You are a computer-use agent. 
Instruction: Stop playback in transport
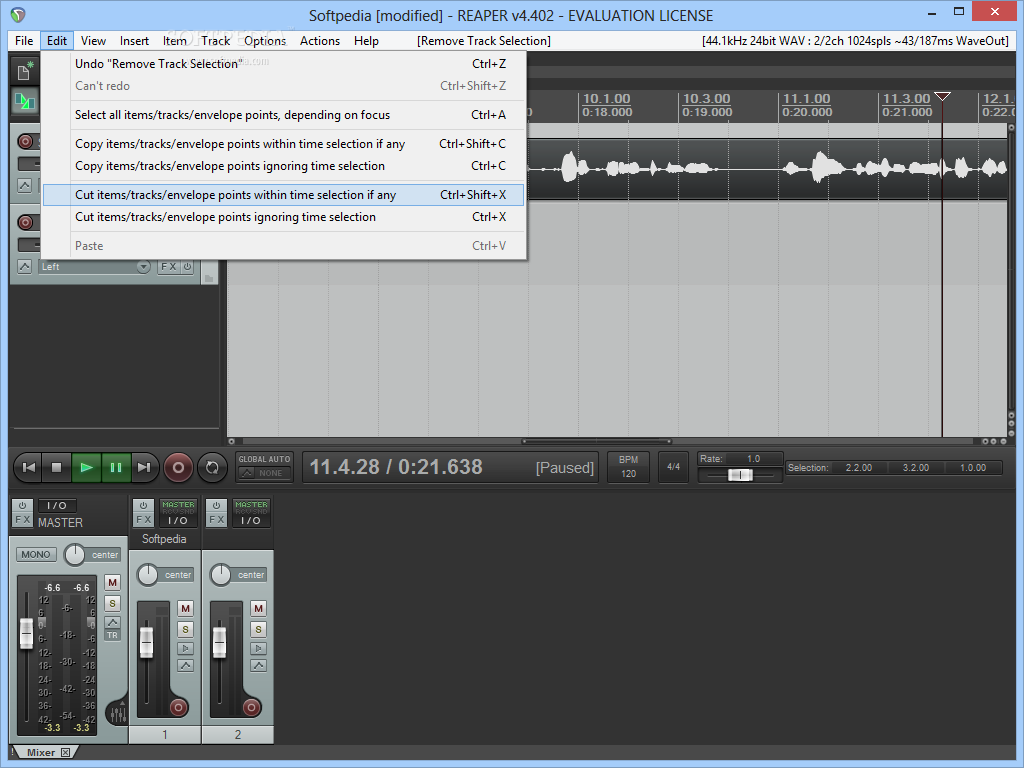(57, 468)
